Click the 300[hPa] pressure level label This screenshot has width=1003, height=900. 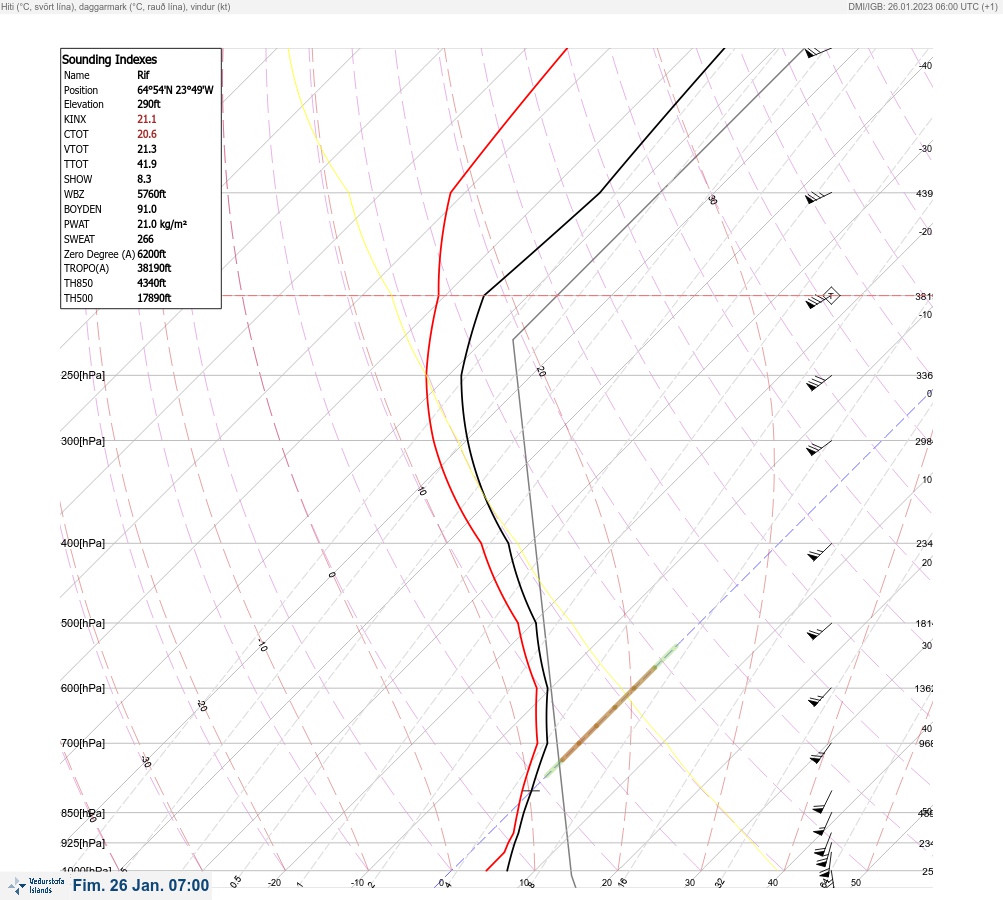click(x=83, y=441)
